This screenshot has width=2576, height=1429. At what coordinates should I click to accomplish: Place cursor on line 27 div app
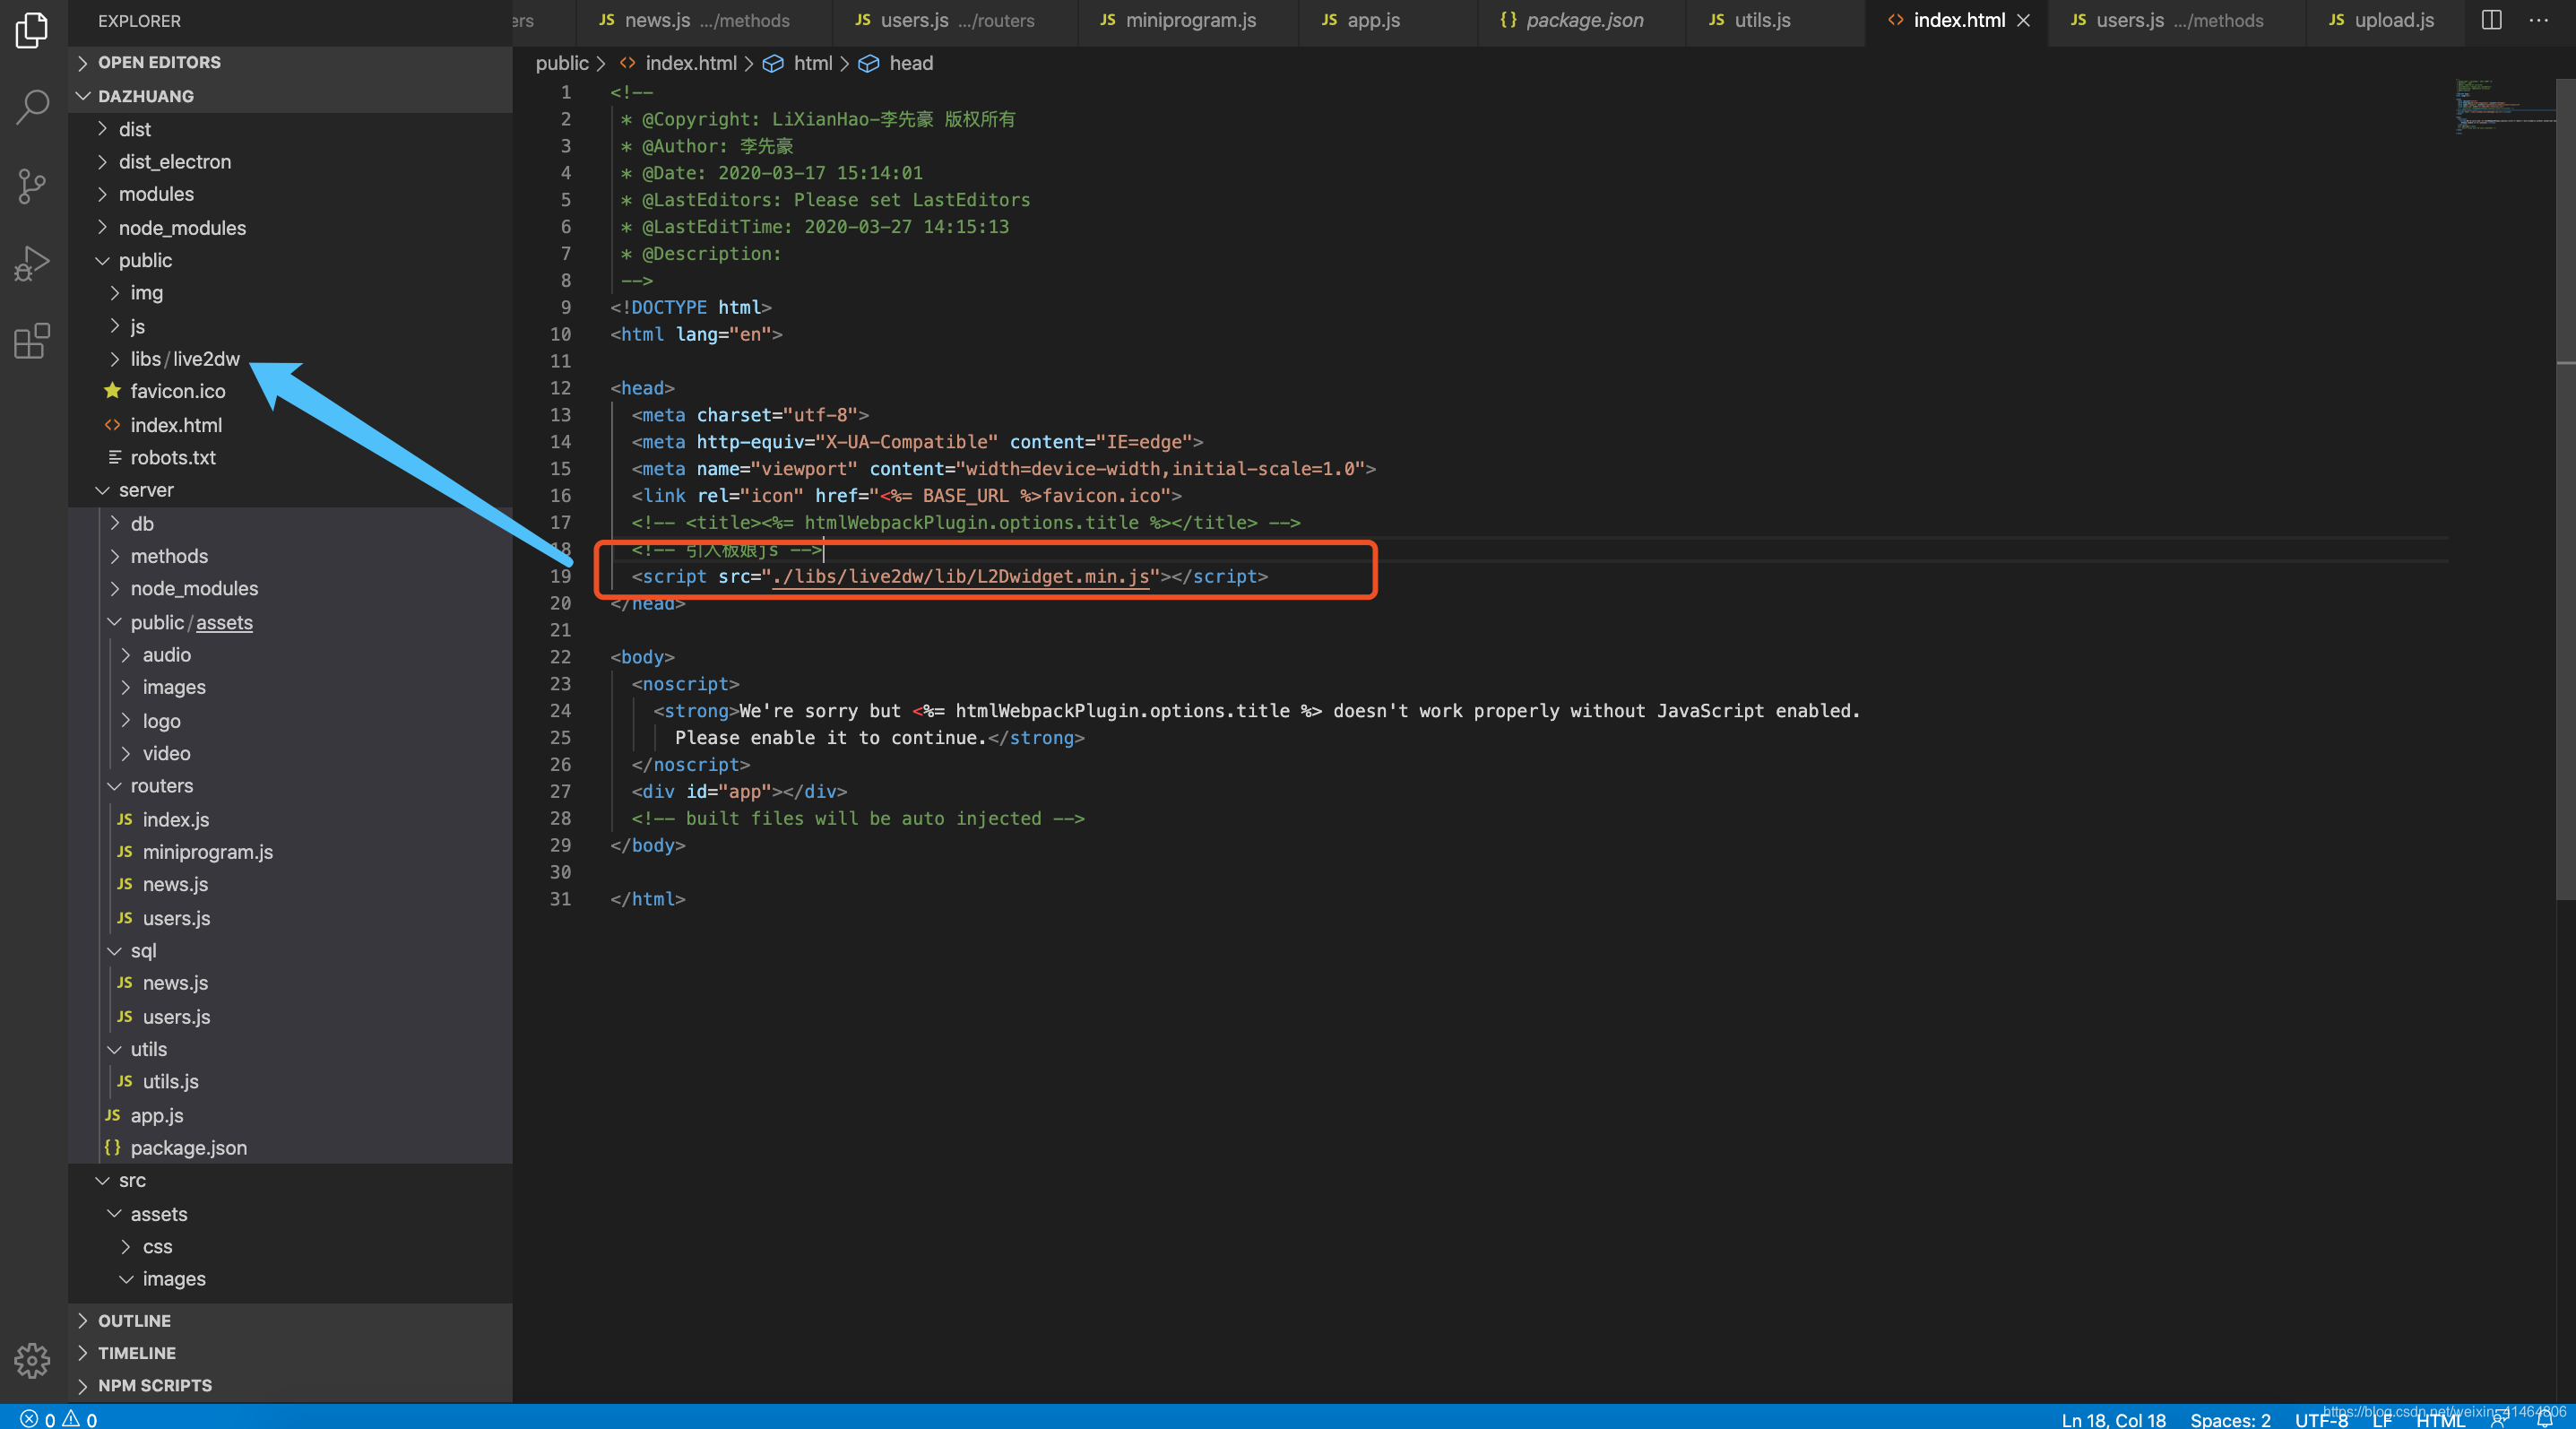click(x=739, y=792)
